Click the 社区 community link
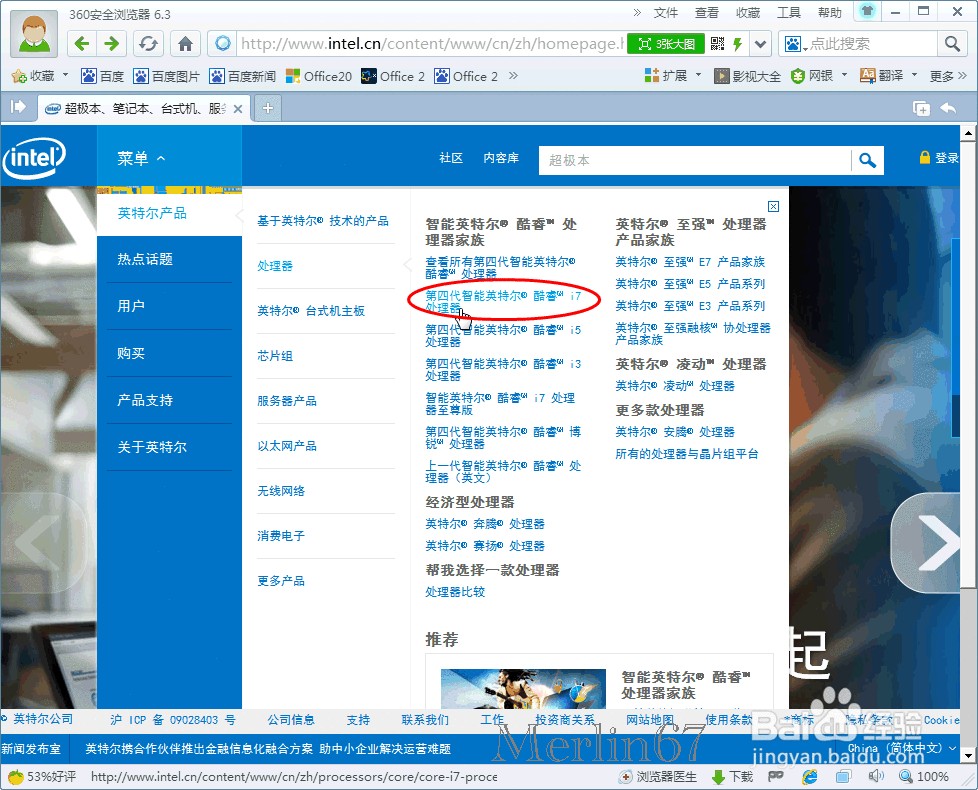This screenshot has width=978, height=790. click(x=451, y=158)
